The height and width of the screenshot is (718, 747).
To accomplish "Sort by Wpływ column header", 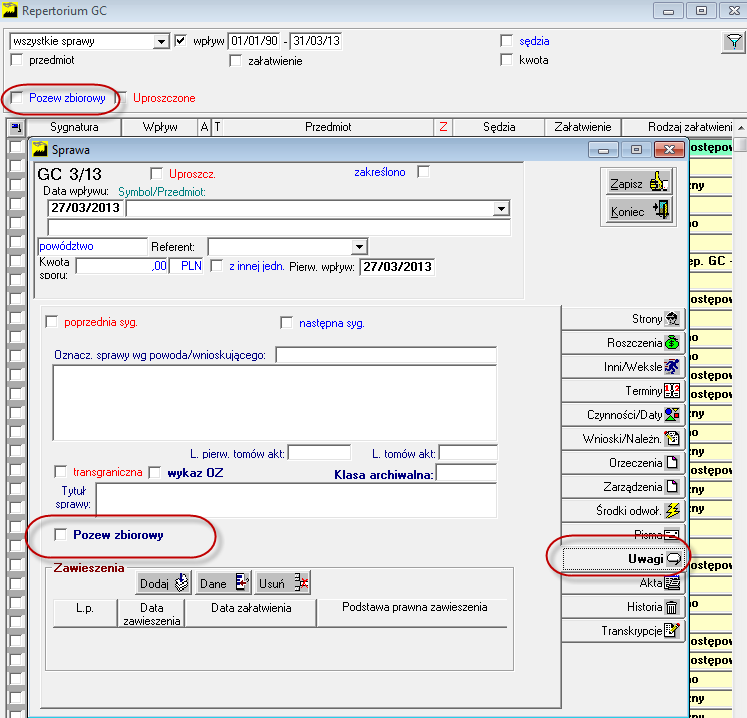I will coord(160,127).
